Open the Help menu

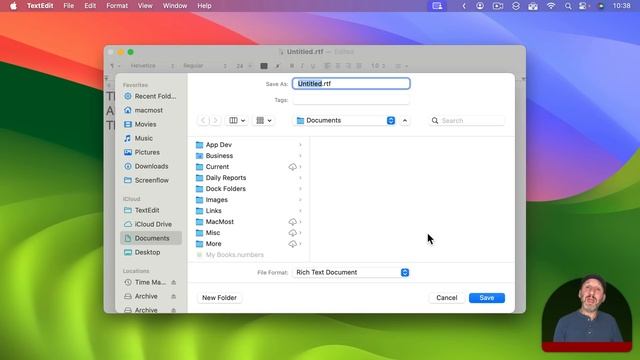tap(204, 6)
